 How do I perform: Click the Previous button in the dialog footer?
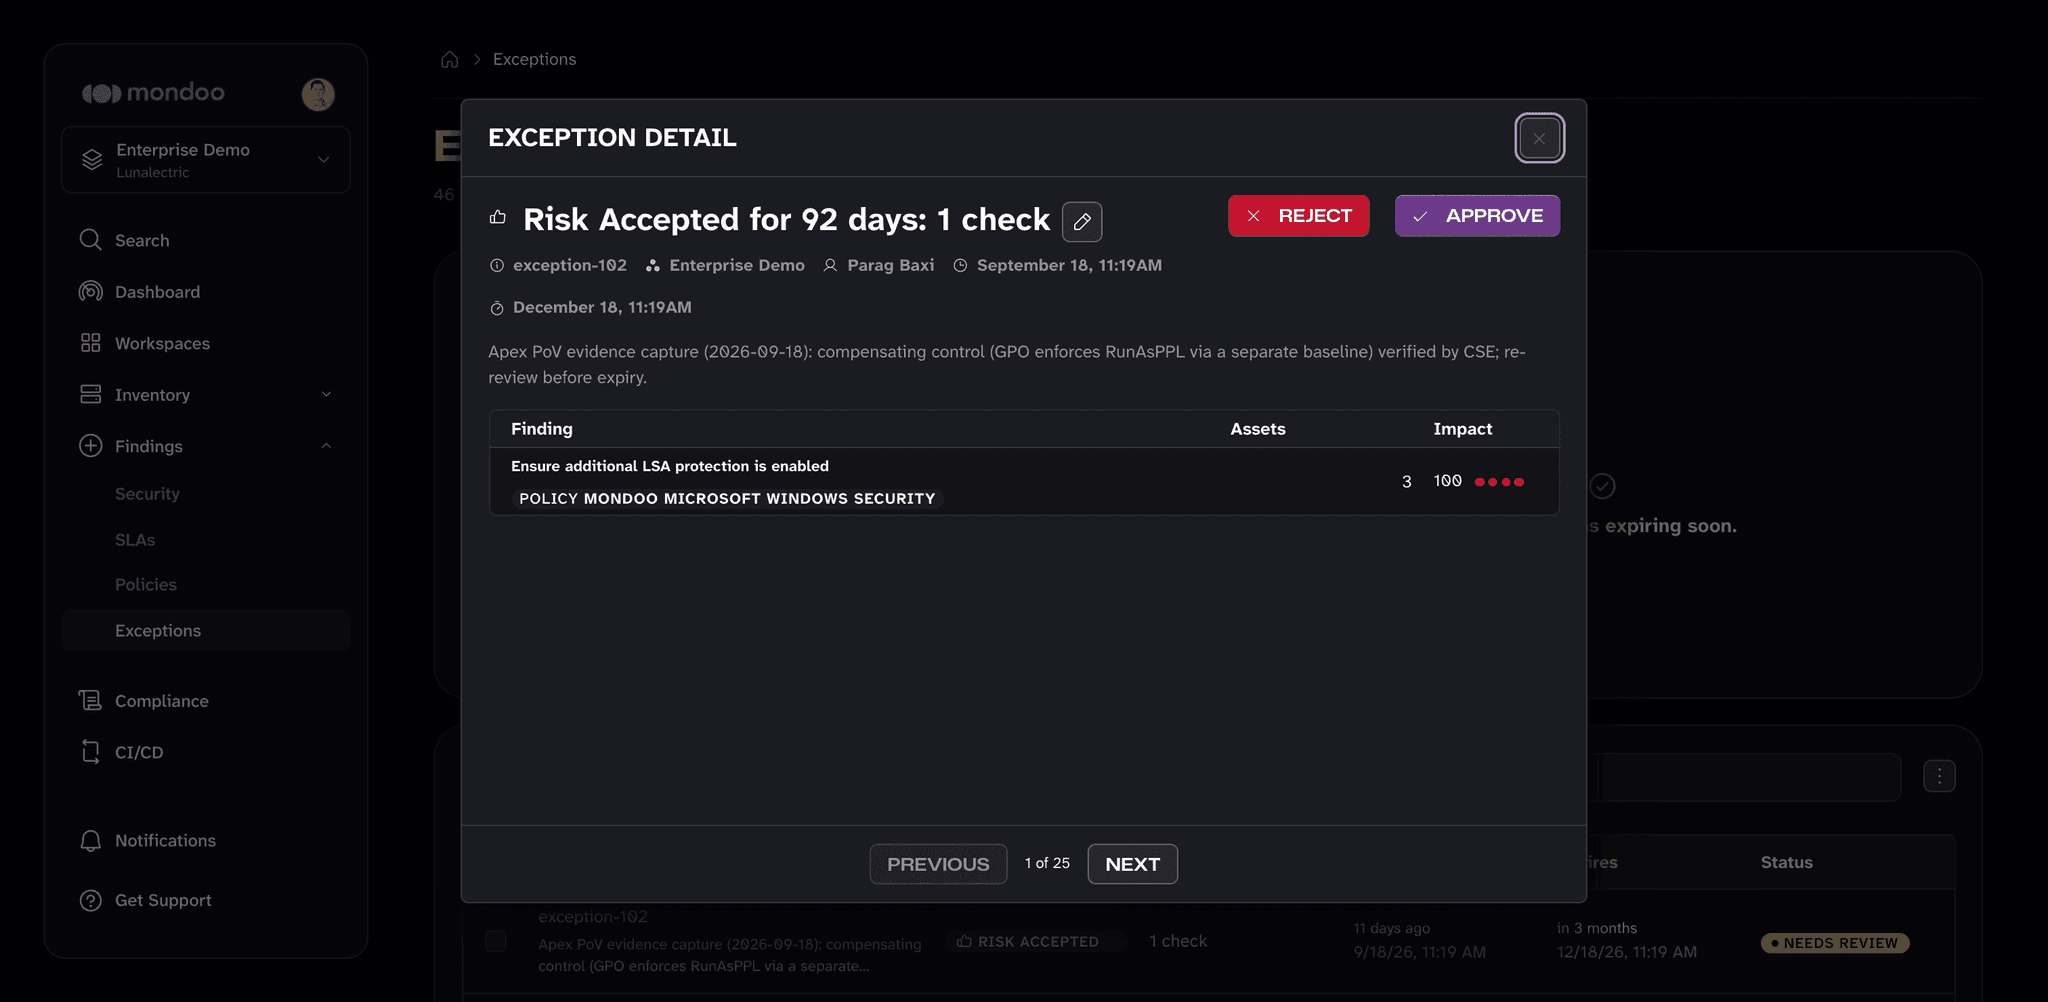[x=938, y=864]
